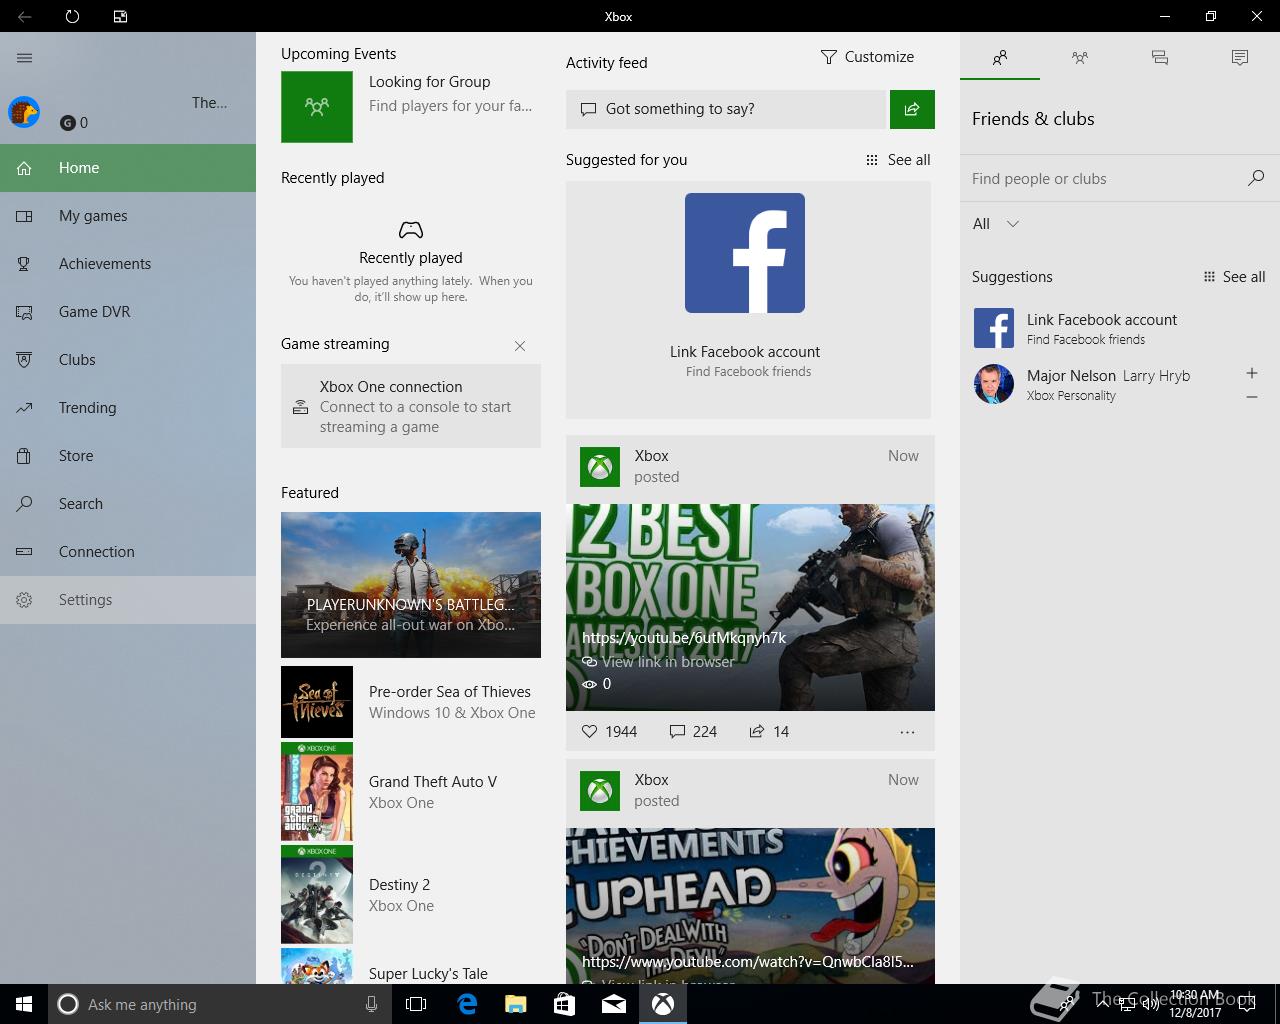Click Recently played controller icon

(411, 230)
